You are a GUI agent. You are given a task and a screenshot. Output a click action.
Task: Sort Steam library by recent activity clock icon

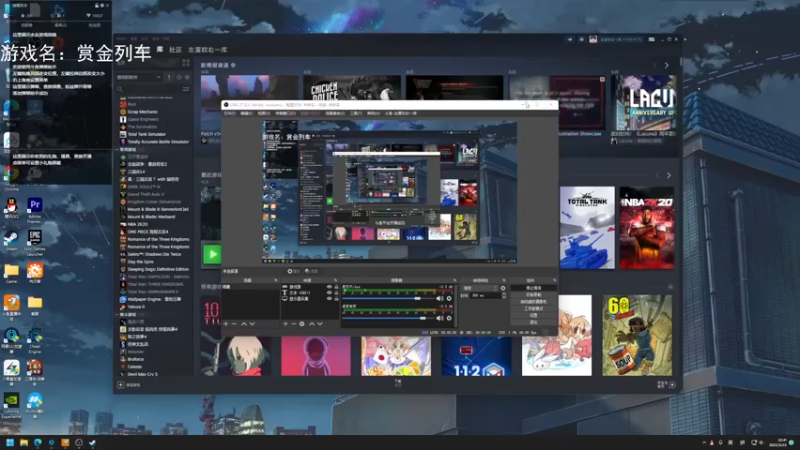(179, 77)
